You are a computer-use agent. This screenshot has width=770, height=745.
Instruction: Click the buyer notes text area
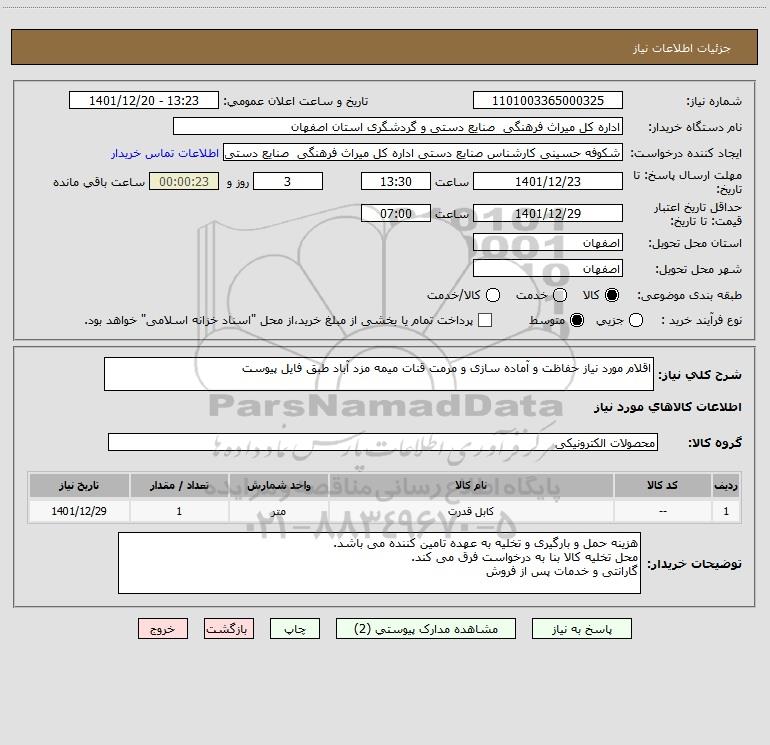point(379,563)
